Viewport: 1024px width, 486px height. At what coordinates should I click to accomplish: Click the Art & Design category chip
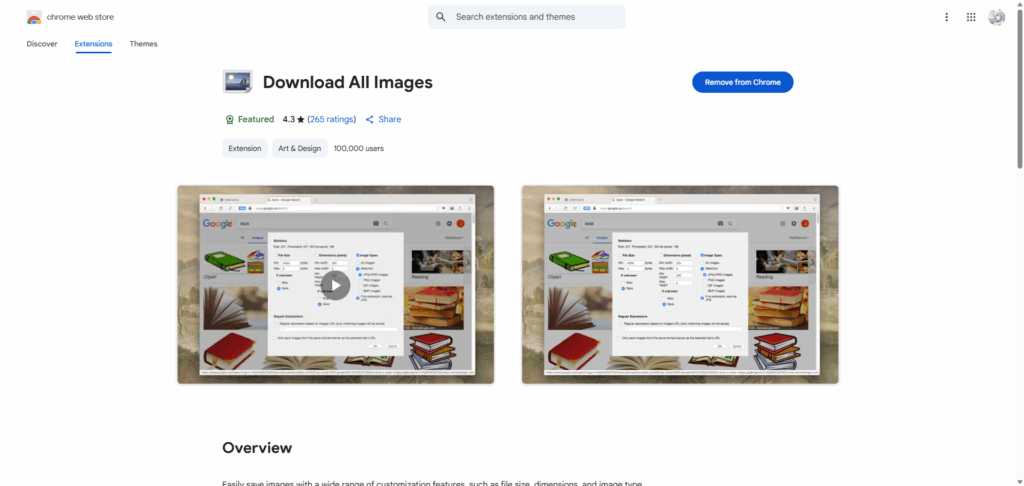pos(300,148)
